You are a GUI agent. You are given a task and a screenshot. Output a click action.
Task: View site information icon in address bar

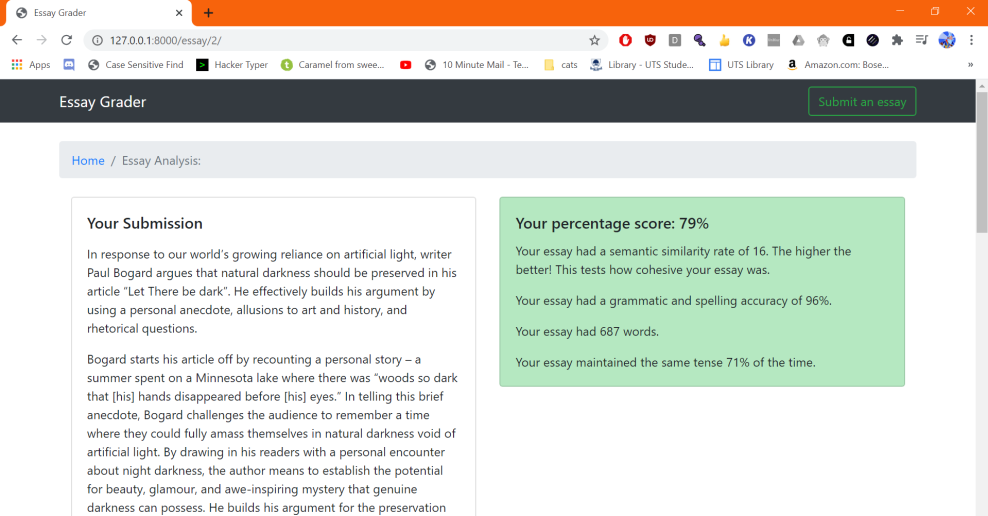click(x=97, y=40)
